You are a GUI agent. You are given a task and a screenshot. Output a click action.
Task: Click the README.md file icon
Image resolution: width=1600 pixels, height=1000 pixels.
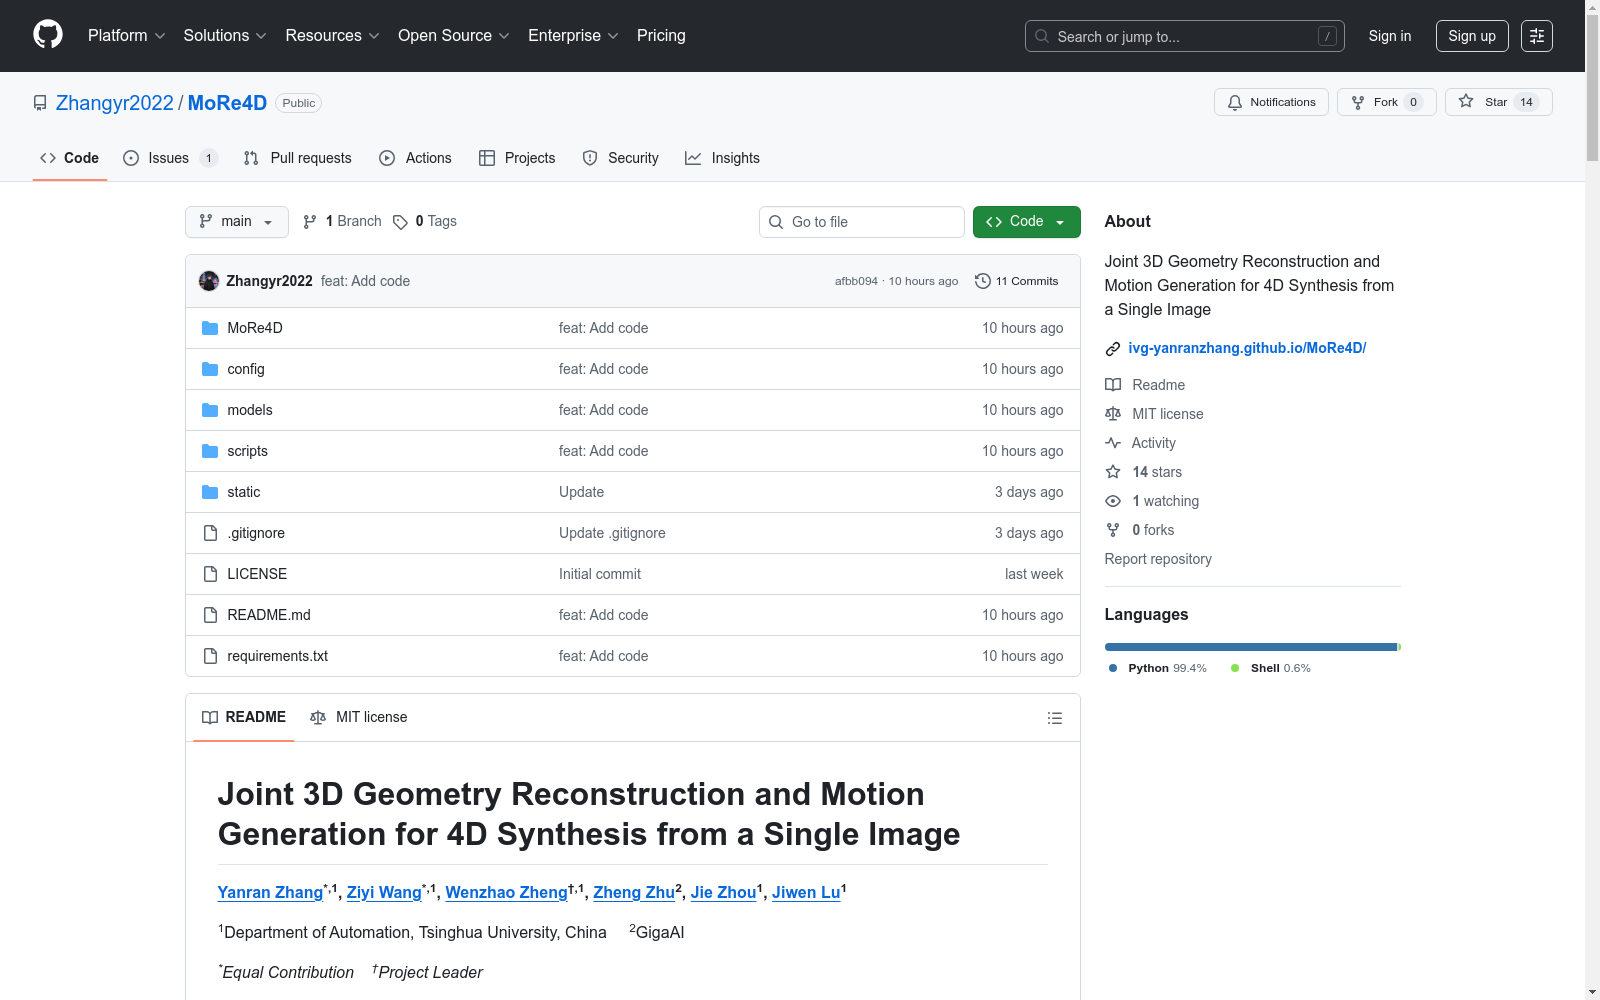(210, 615)
